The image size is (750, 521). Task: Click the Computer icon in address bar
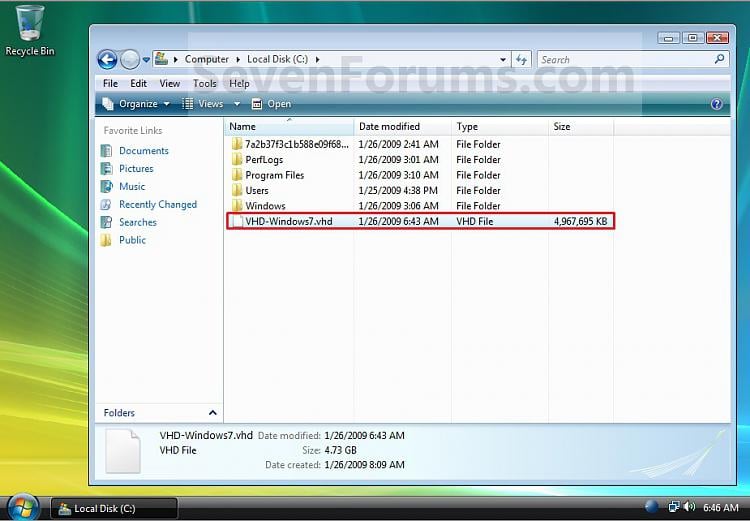point(162,59)
